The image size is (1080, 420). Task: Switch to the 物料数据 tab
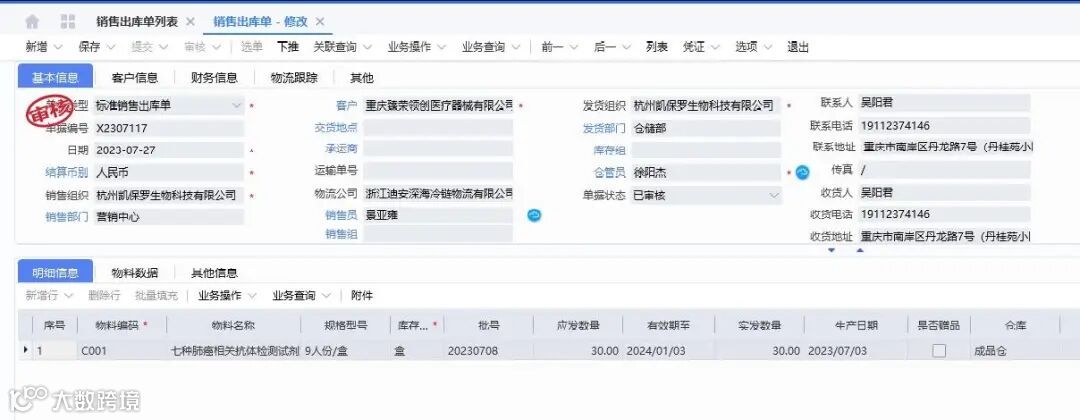[134, 273]
